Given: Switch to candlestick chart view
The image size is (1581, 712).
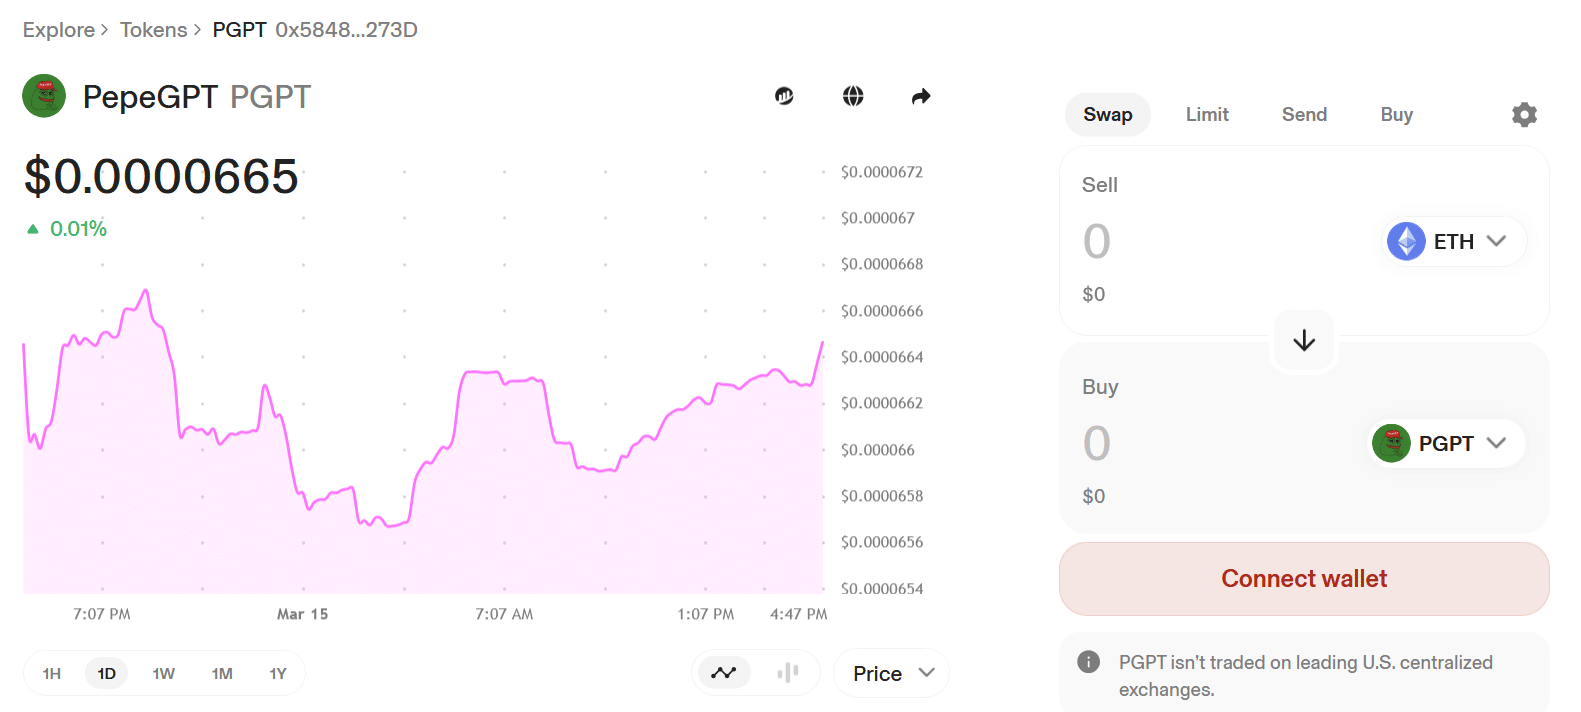Looking at the screenshot, I should 788,673.
